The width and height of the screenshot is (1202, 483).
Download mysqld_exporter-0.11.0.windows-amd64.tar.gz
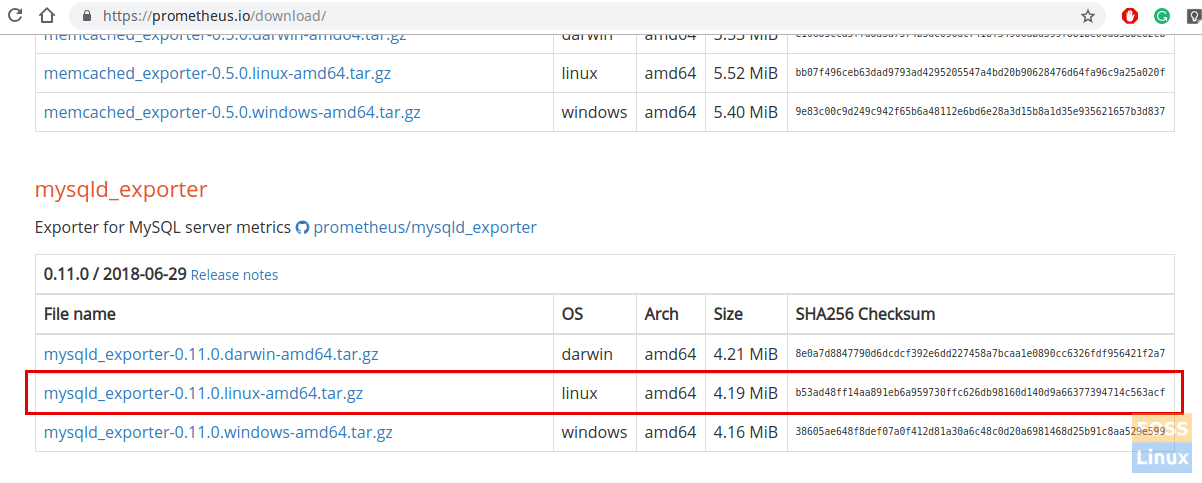(x=218, y=433)
